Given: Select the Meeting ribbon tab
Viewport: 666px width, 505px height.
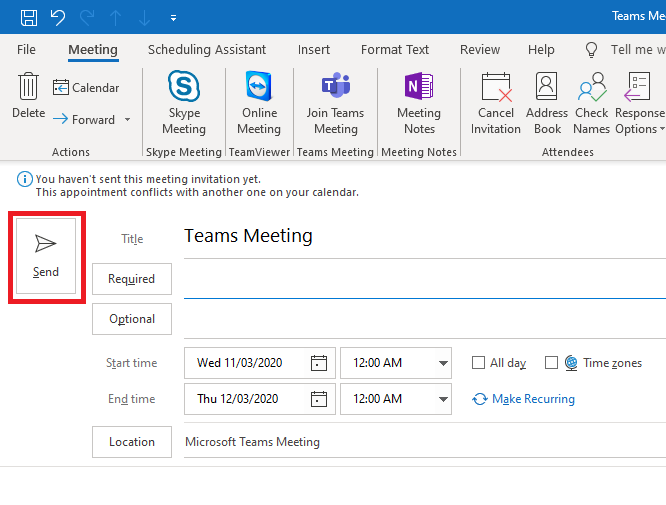Looking at the screenshot, I should (x=93, y=50).
